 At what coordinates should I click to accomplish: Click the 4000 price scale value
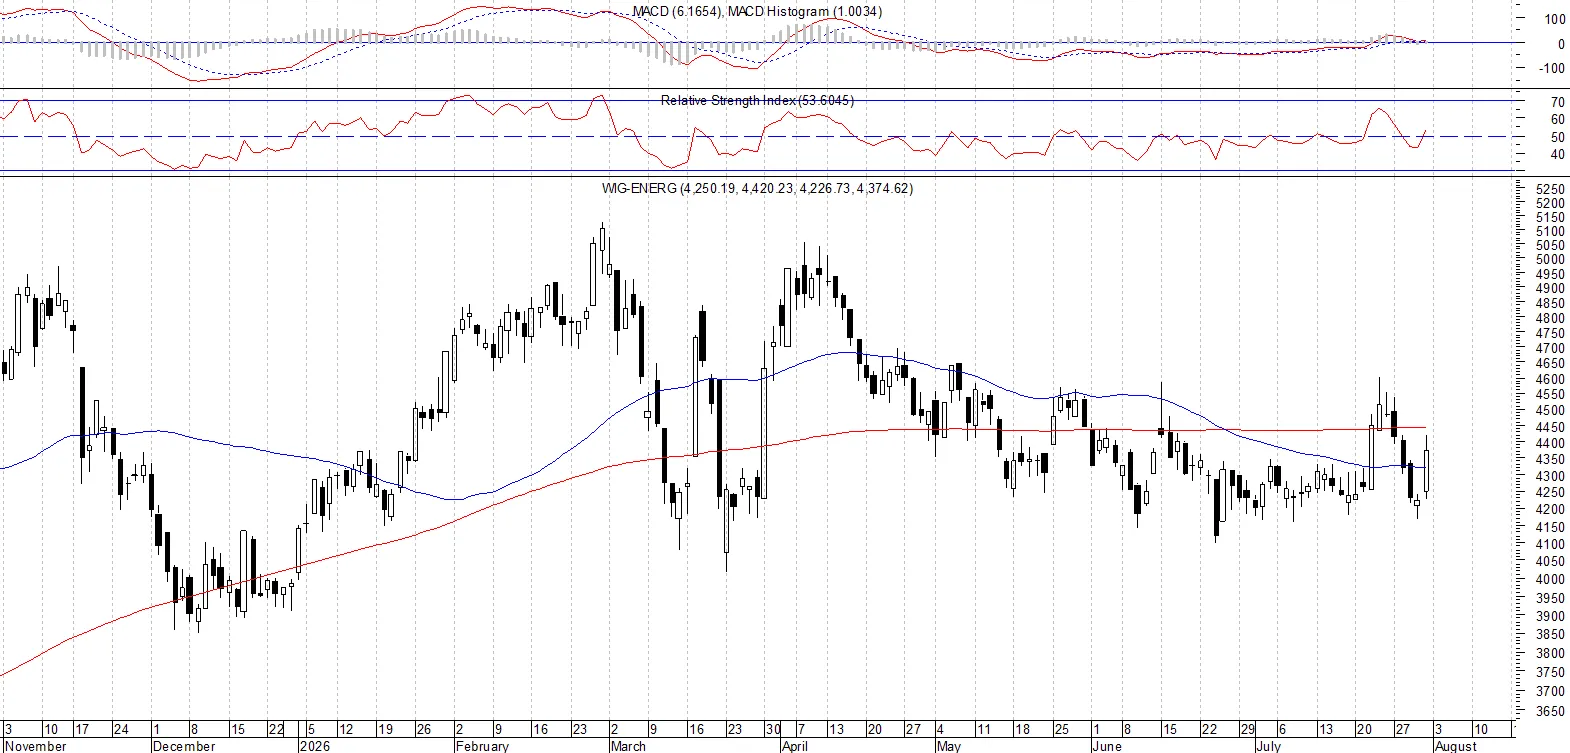tap(1551, 580)
